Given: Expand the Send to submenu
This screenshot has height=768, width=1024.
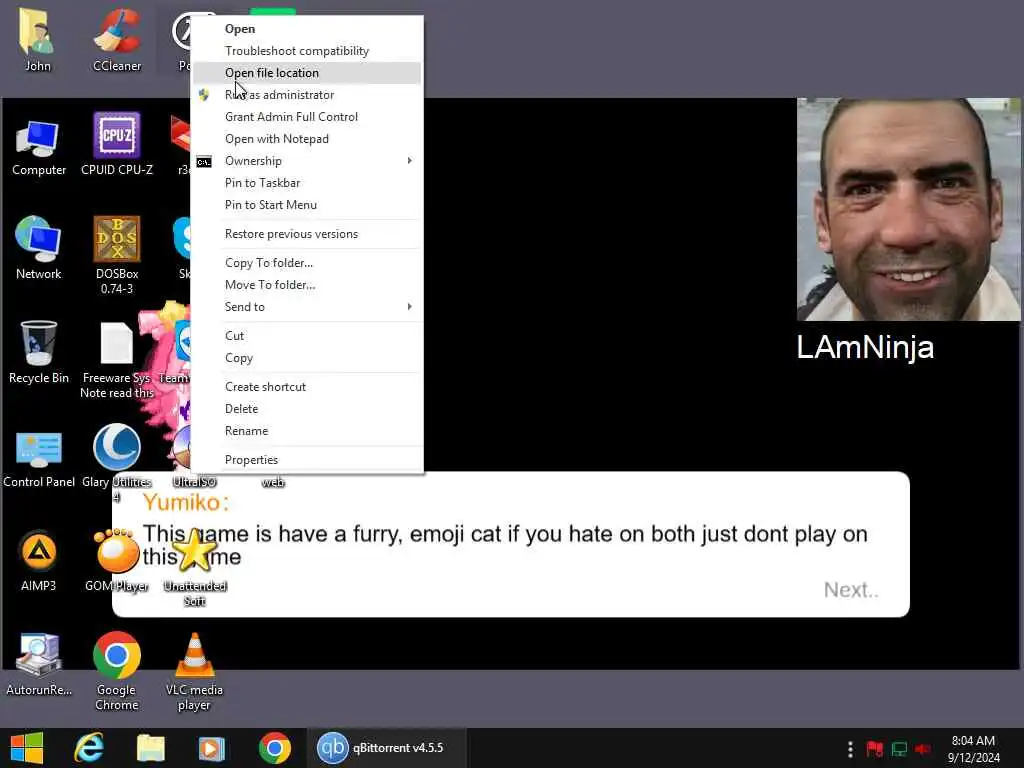Looking at the screenshot, I should coord(307,306).
